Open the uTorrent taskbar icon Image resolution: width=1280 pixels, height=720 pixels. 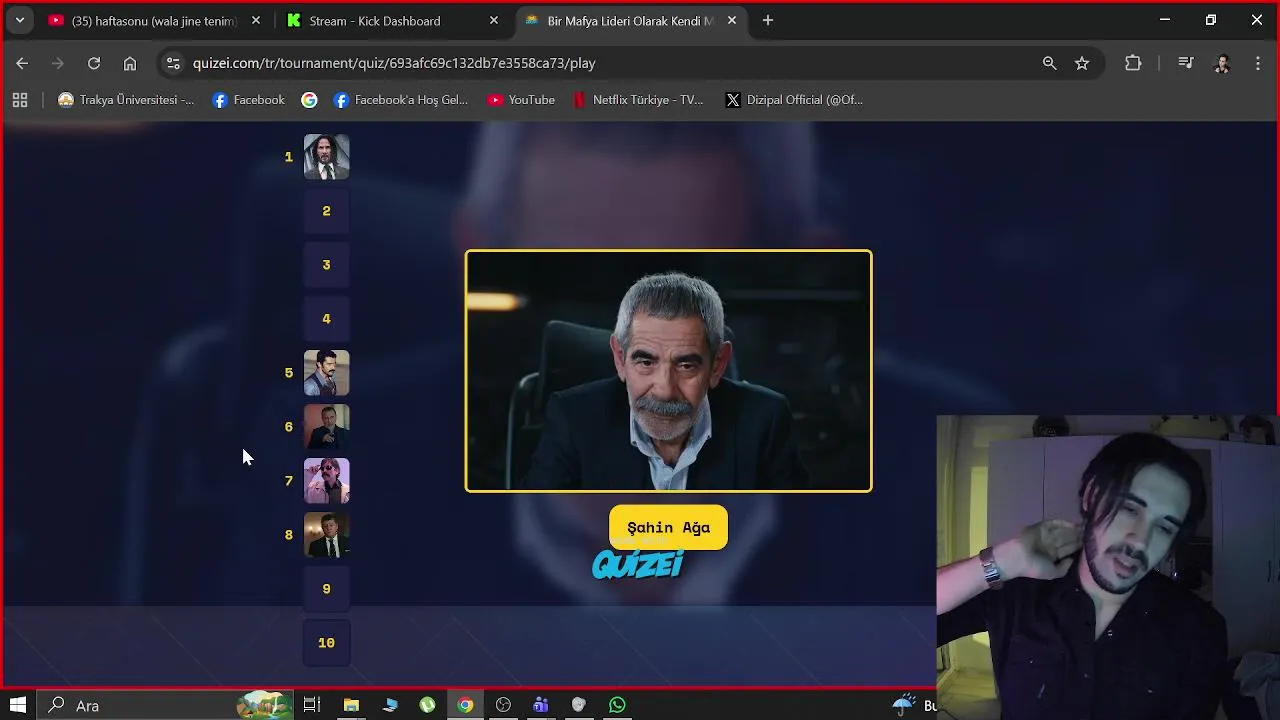point(427,705)
